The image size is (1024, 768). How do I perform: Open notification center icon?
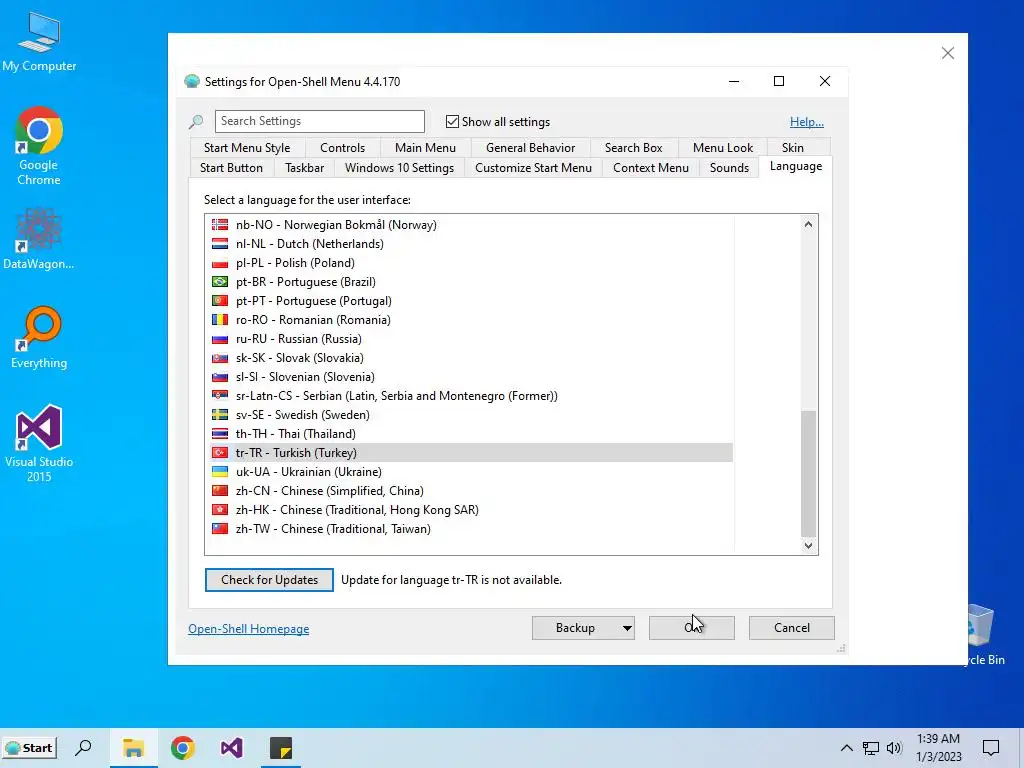click(x=991, y=748)
